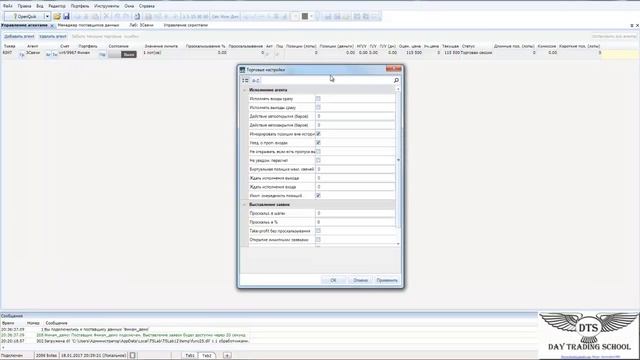Viewport: 640px width, 360px height.
Task: Edit Проскальз. в шагах value field
Action: coord(355,213)
